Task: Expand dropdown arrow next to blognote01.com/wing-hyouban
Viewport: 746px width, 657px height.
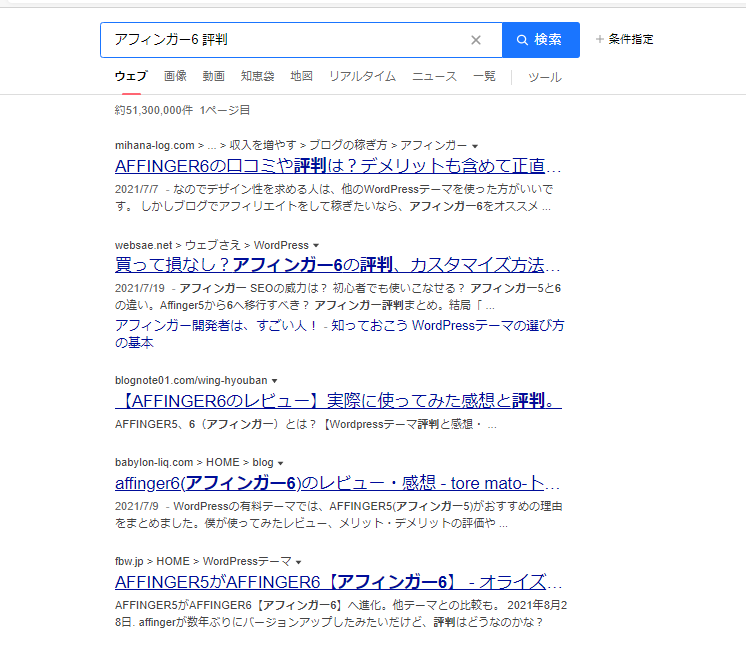Action: point(275,381)
